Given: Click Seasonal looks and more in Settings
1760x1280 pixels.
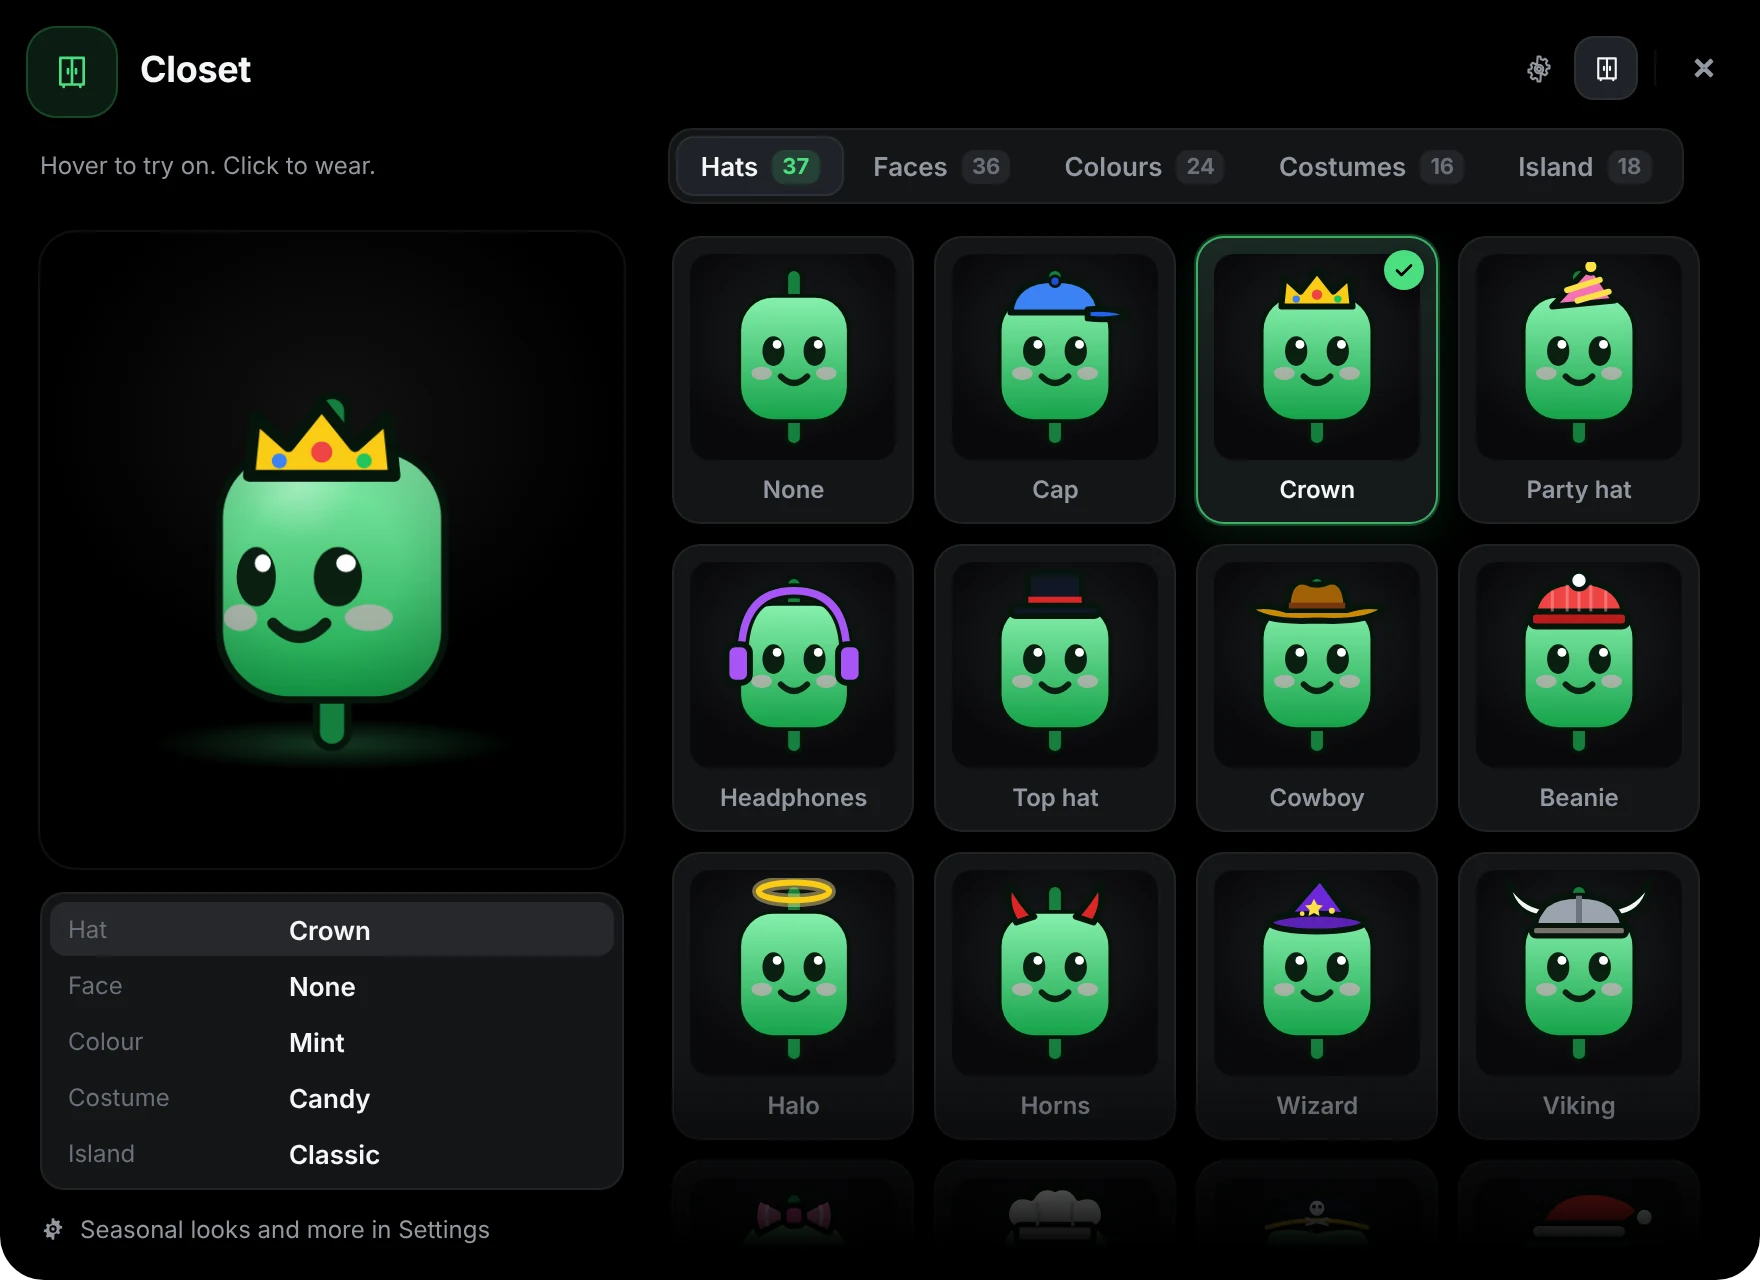Looking at the screenshot, I should 285,1229.
